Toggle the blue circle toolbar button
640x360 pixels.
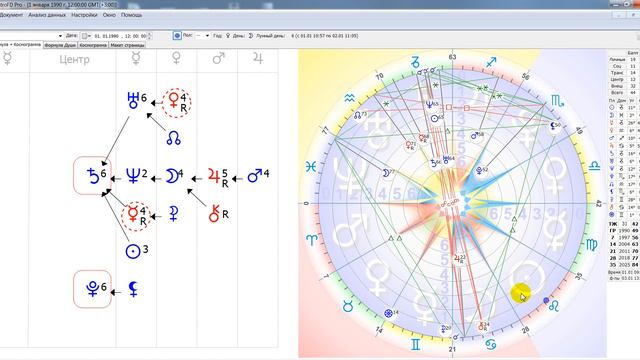pos(177,36)
